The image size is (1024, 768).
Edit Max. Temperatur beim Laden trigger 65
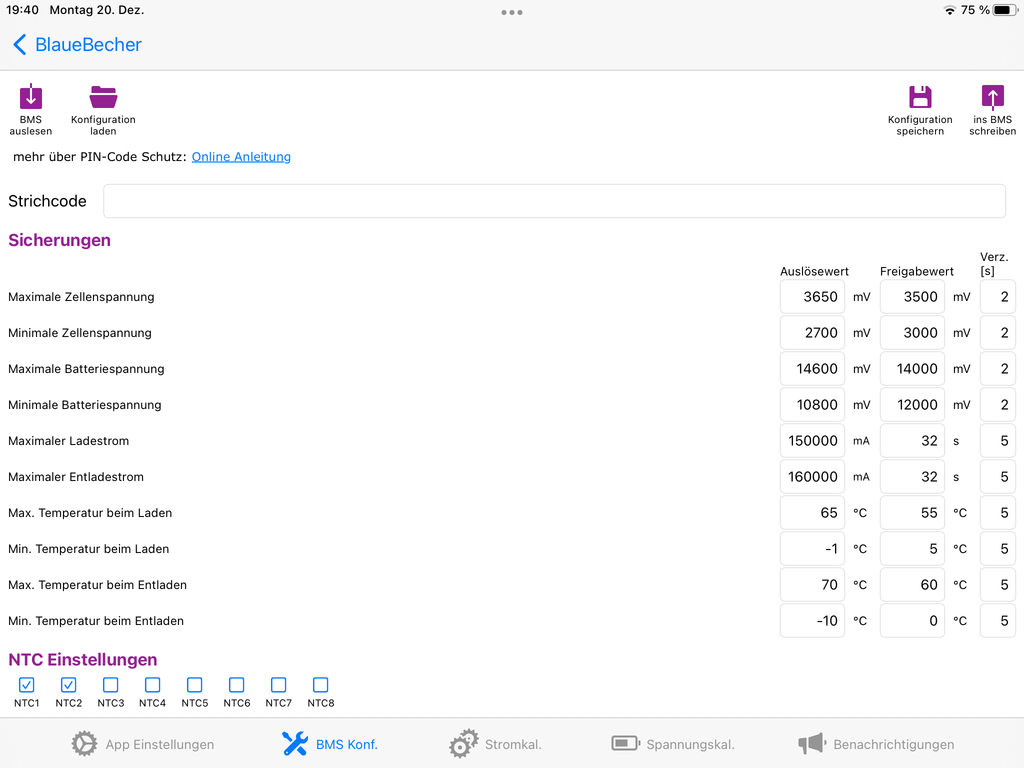click(x=812, y=513)
